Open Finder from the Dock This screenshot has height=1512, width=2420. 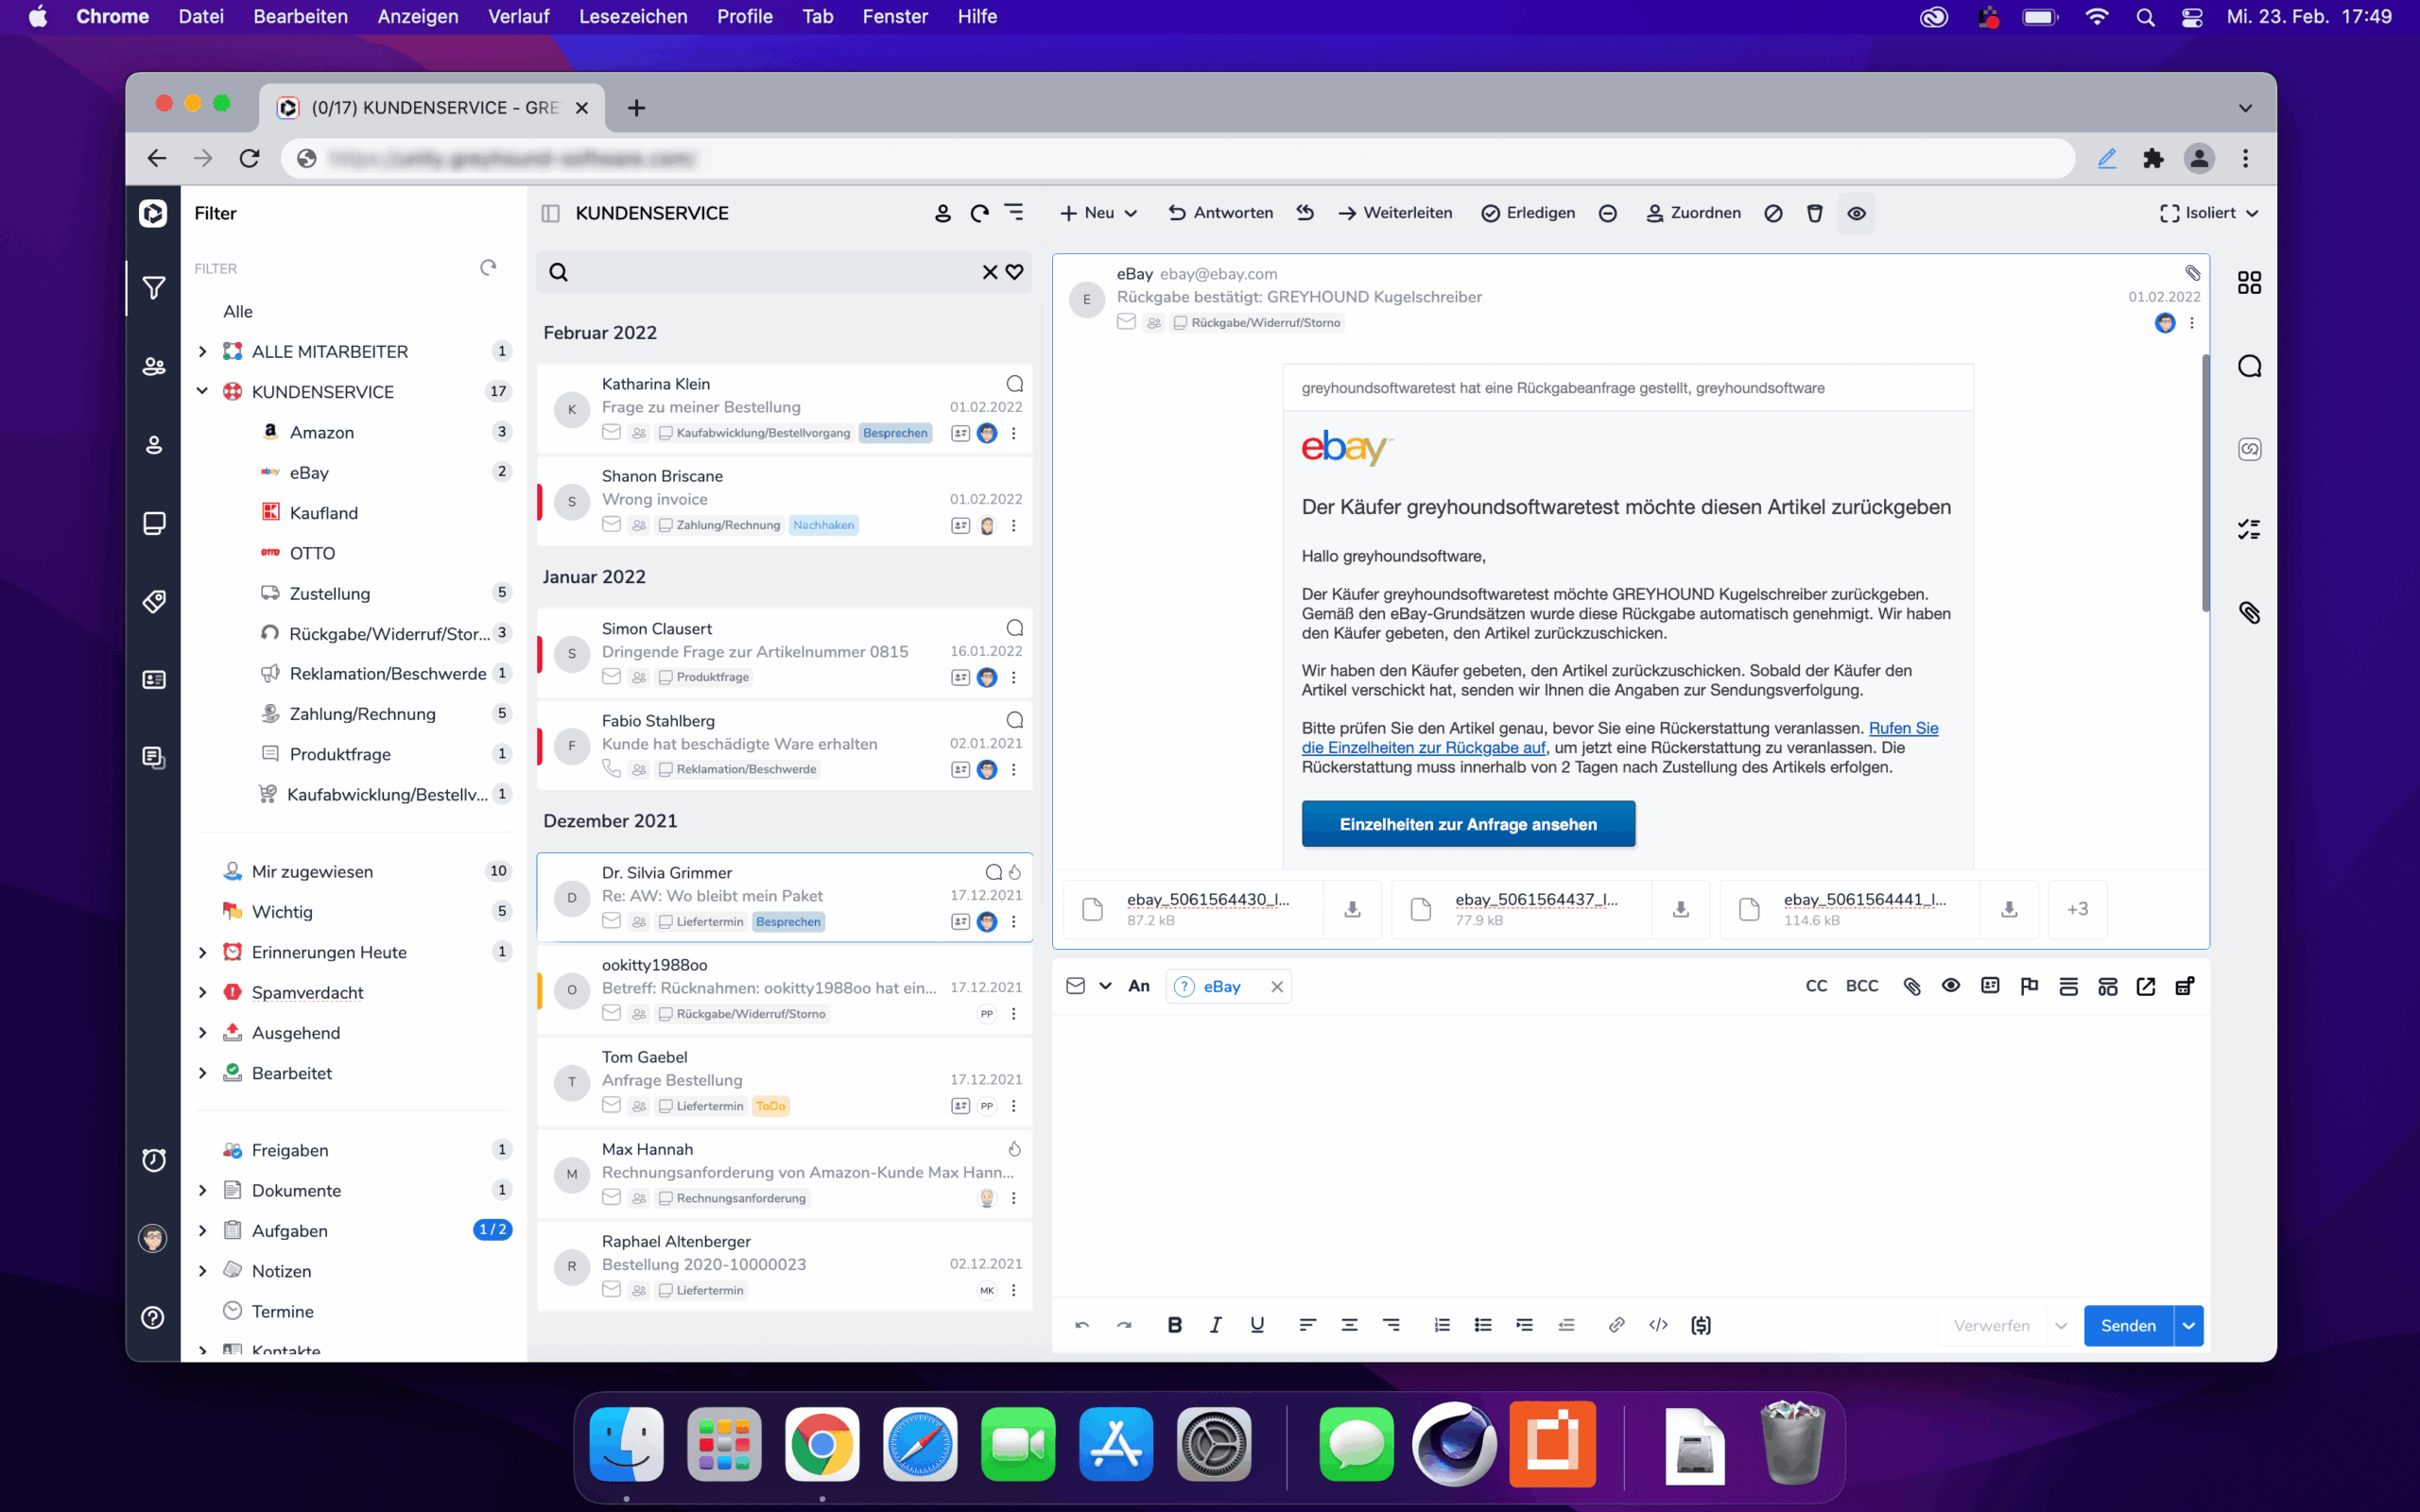pos(626,1444)
